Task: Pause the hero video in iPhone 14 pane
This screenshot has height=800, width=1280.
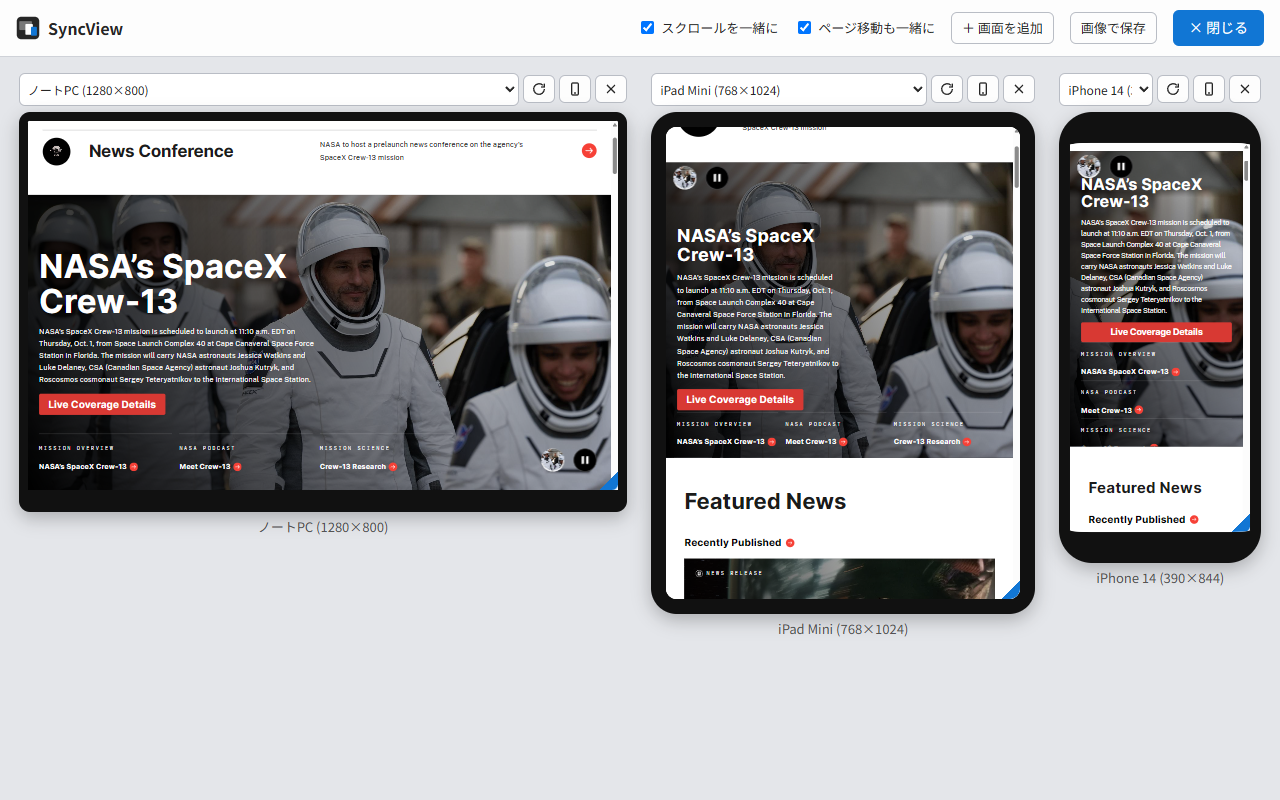Action: (1121, 166)
